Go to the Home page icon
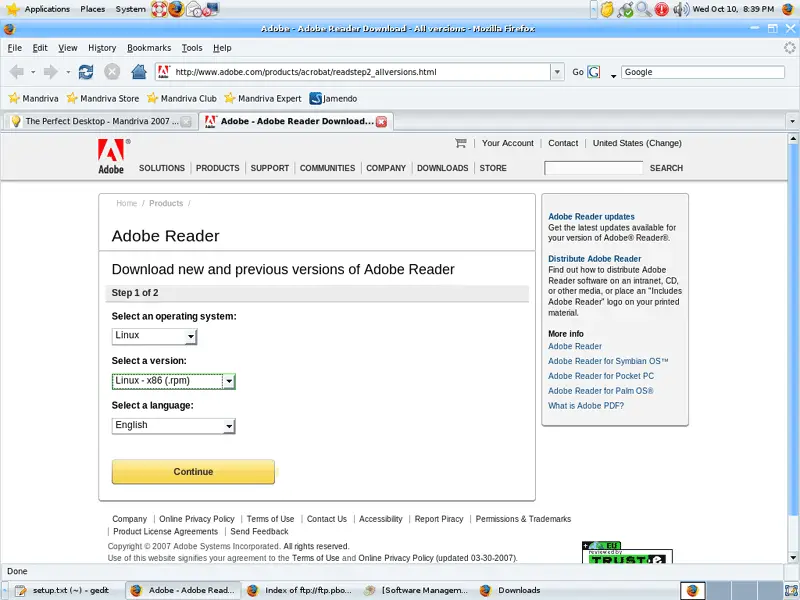800x600 pixels. click(139, 71)
